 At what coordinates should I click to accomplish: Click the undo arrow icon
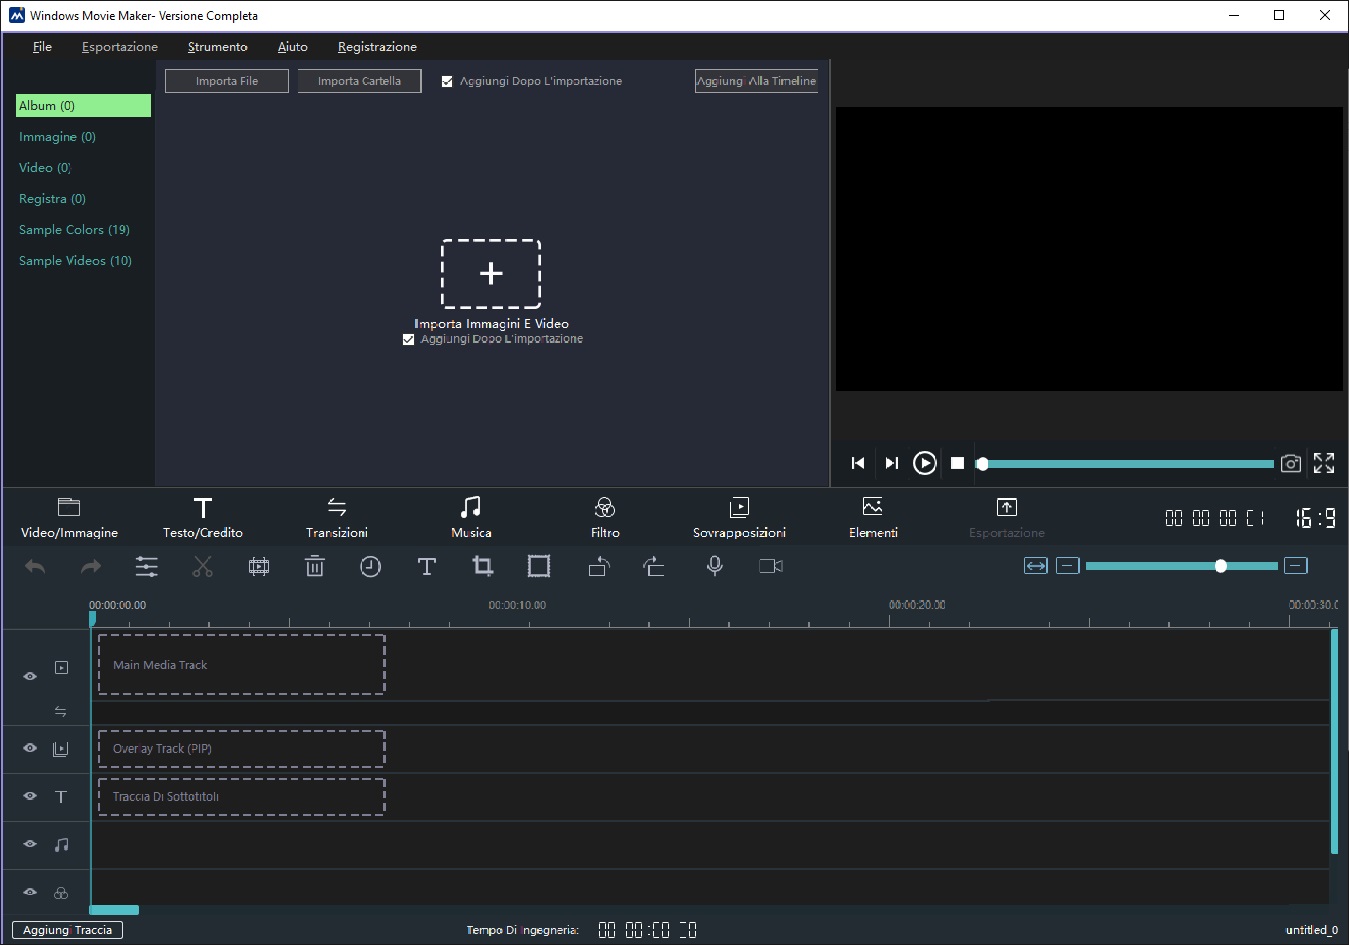[35, 567]
